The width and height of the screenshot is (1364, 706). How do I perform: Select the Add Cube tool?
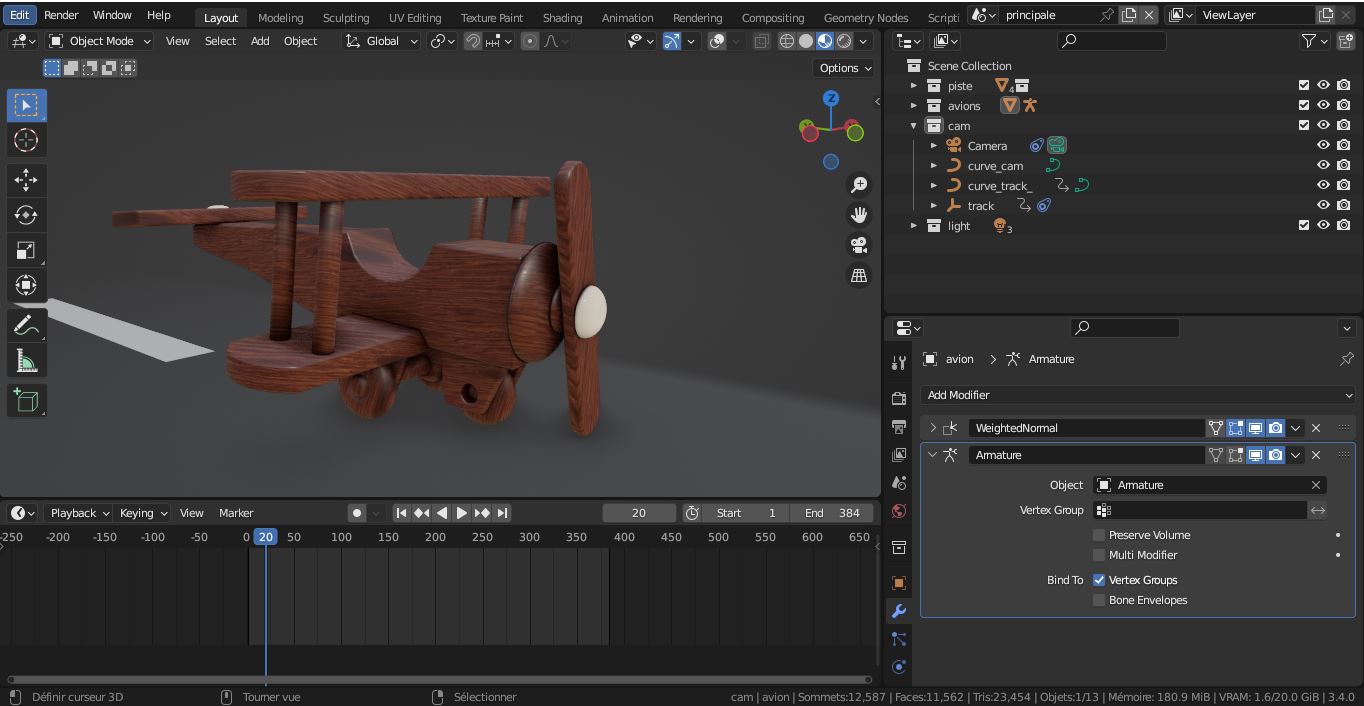point(26,401)
